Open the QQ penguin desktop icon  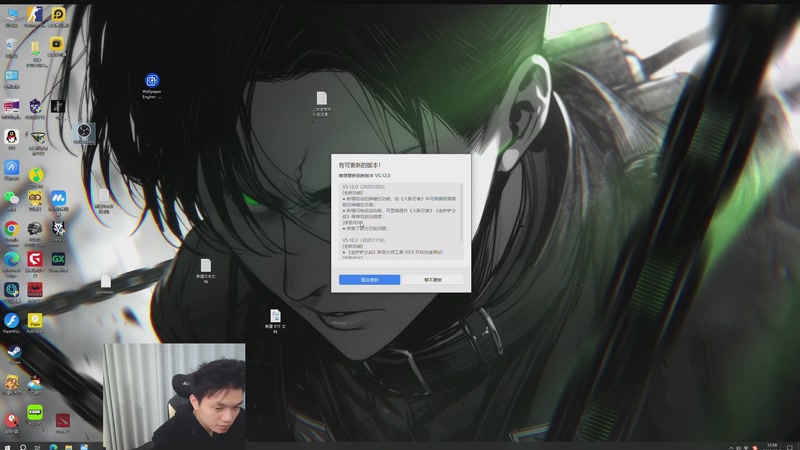pos(11,139)
